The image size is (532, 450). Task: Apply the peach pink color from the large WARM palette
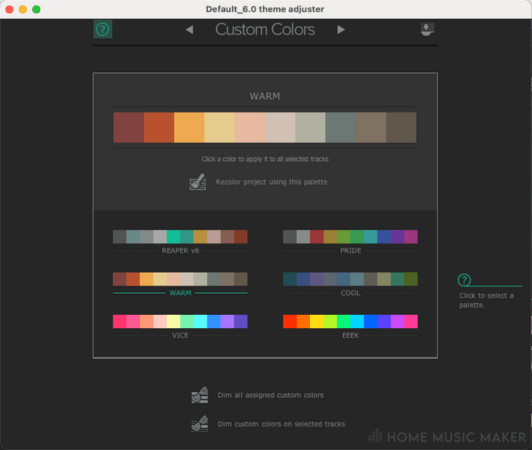[250, 127]
